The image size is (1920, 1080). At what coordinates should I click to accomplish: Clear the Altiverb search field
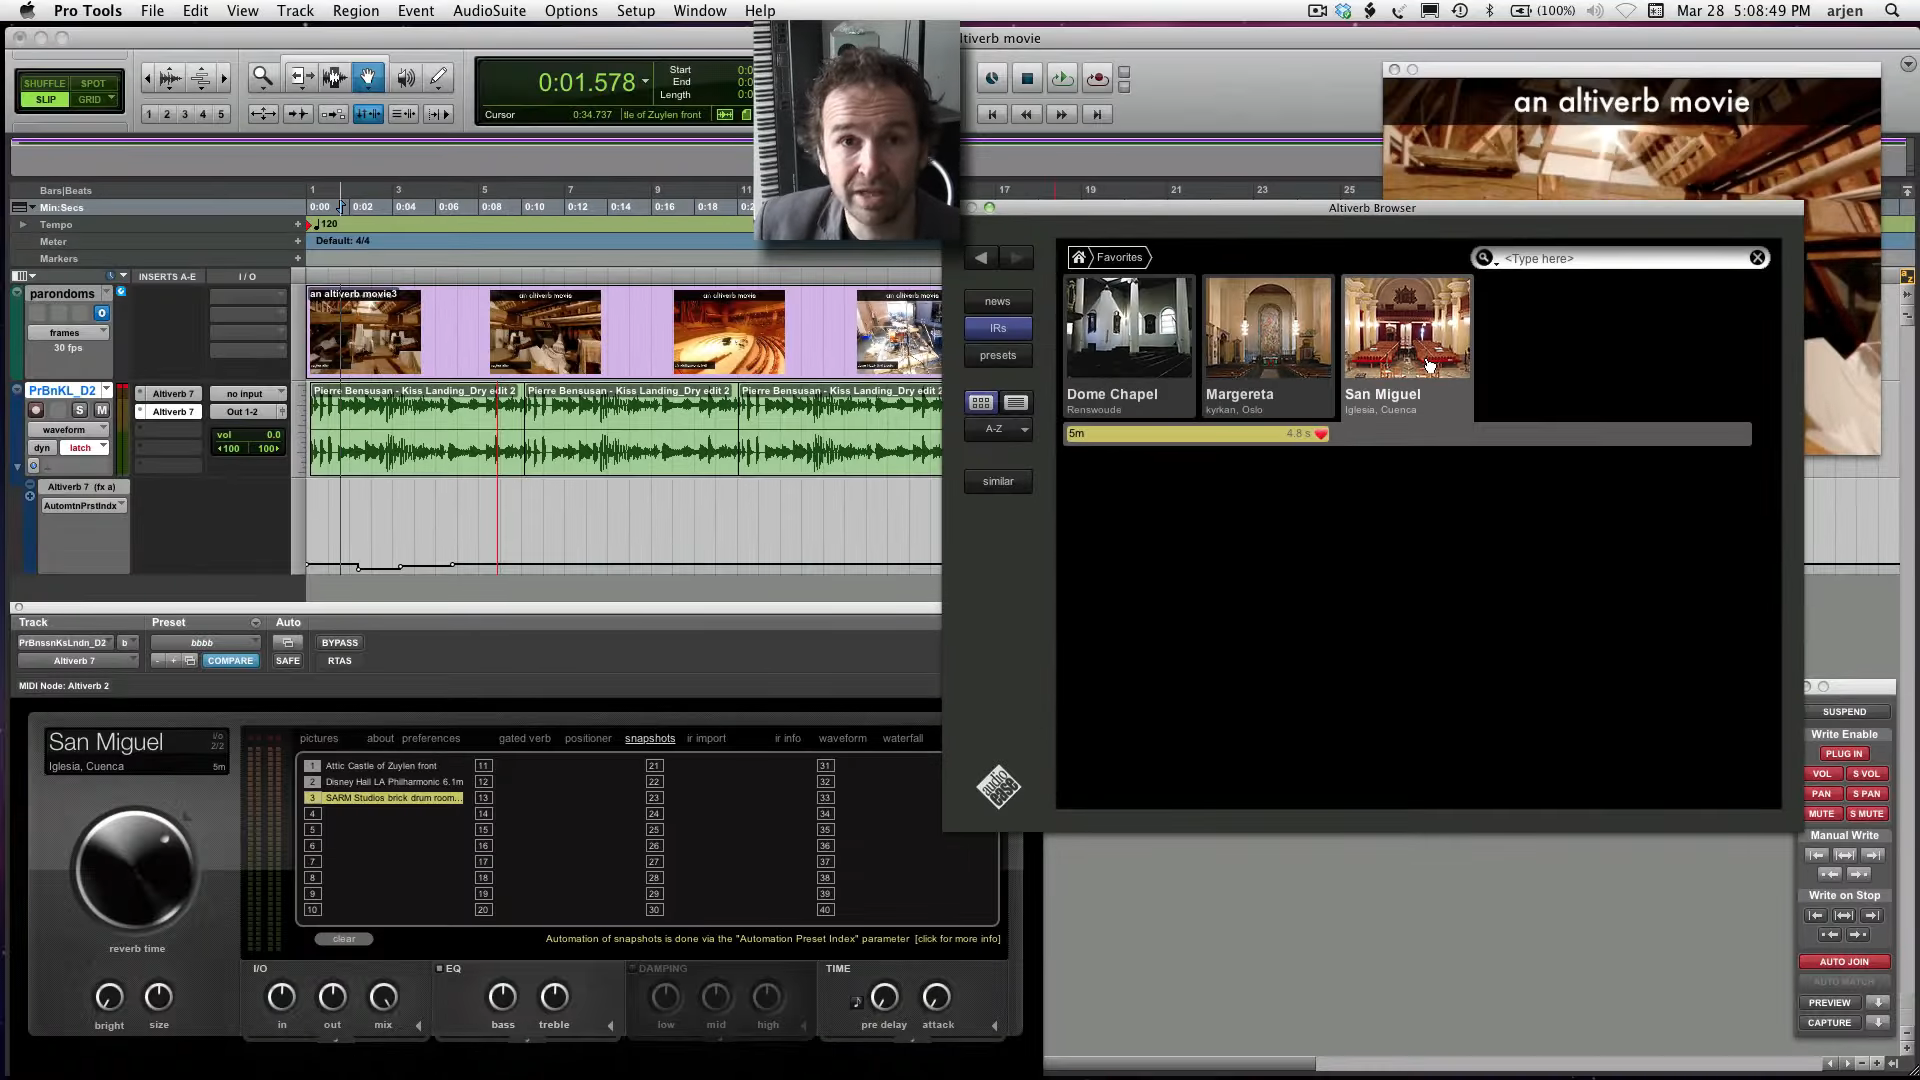(1757, 258)
